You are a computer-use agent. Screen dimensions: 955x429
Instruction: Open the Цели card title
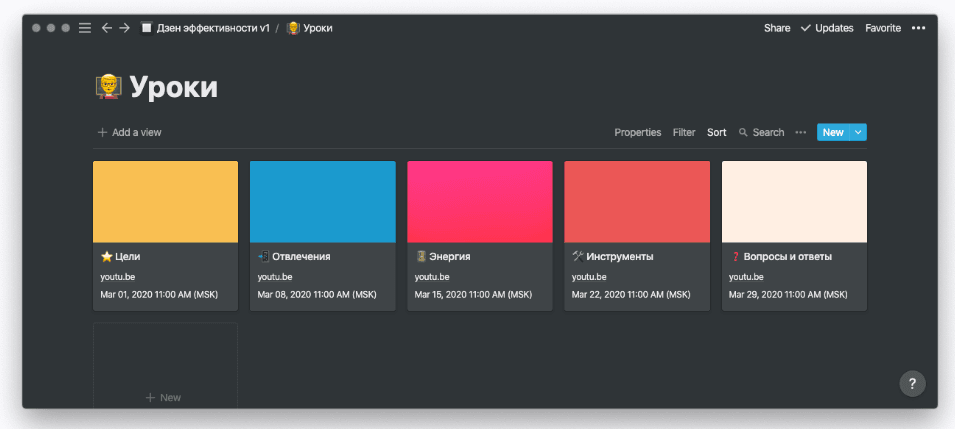[x=127, y=257]
